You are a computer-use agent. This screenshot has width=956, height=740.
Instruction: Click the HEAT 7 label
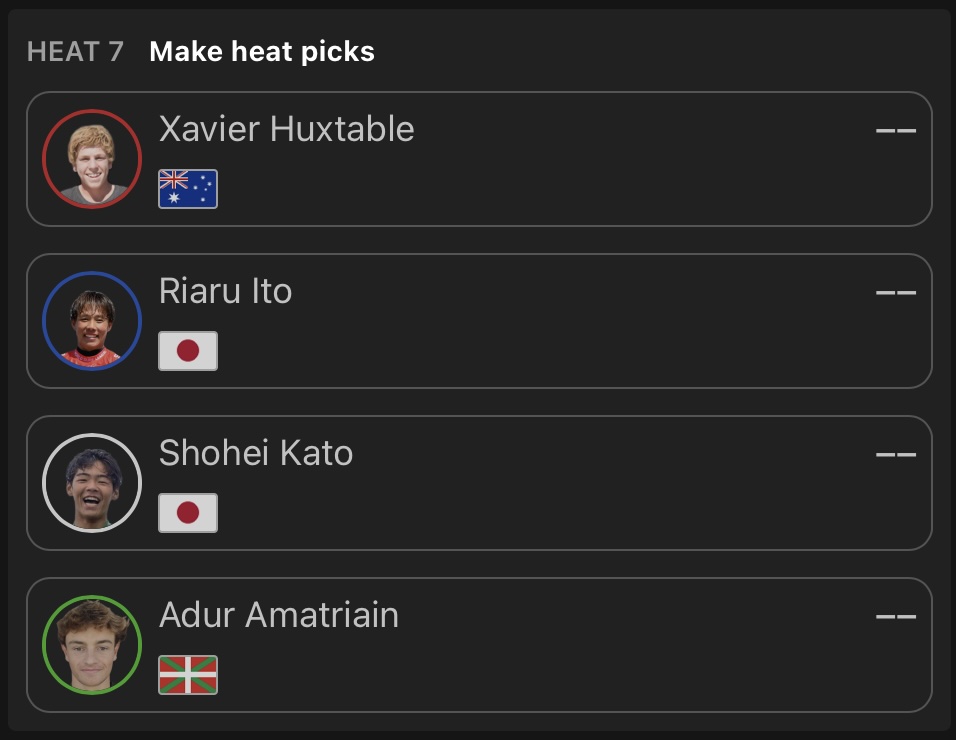[x=75, y=52]
